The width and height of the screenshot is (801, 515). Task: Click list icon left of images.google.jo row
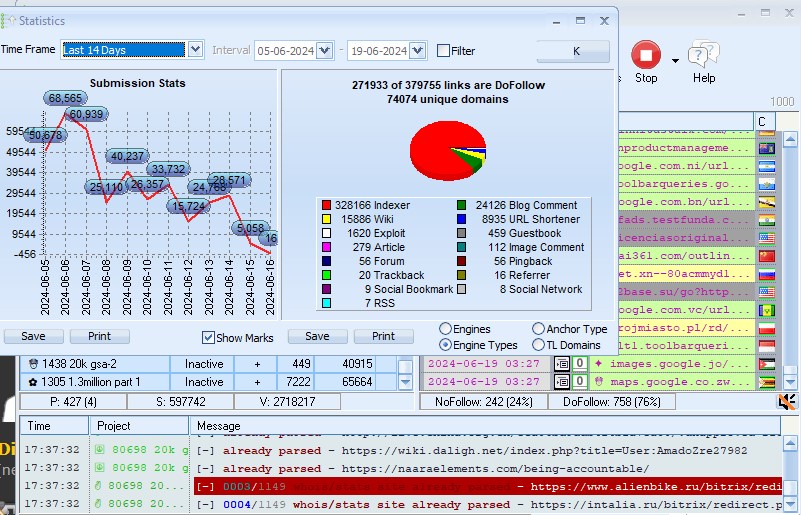[562, 364]
